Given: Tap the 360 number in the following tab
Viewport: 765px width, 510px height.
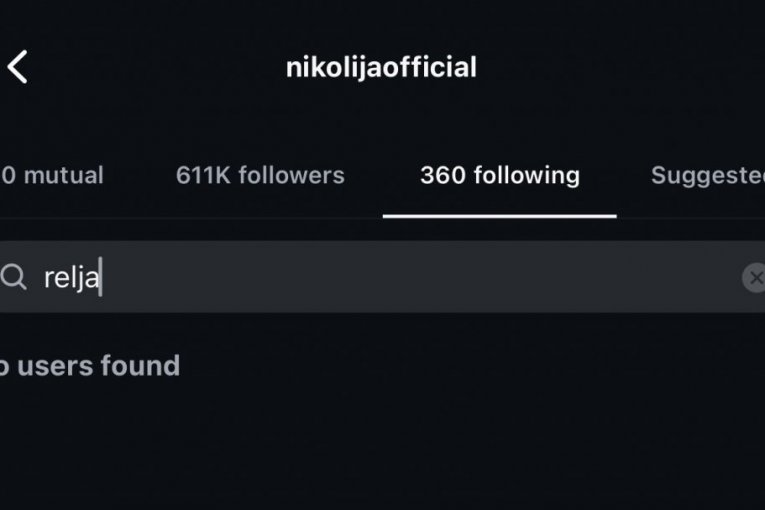Looking at the screenshot, I should tap(443, 176).
